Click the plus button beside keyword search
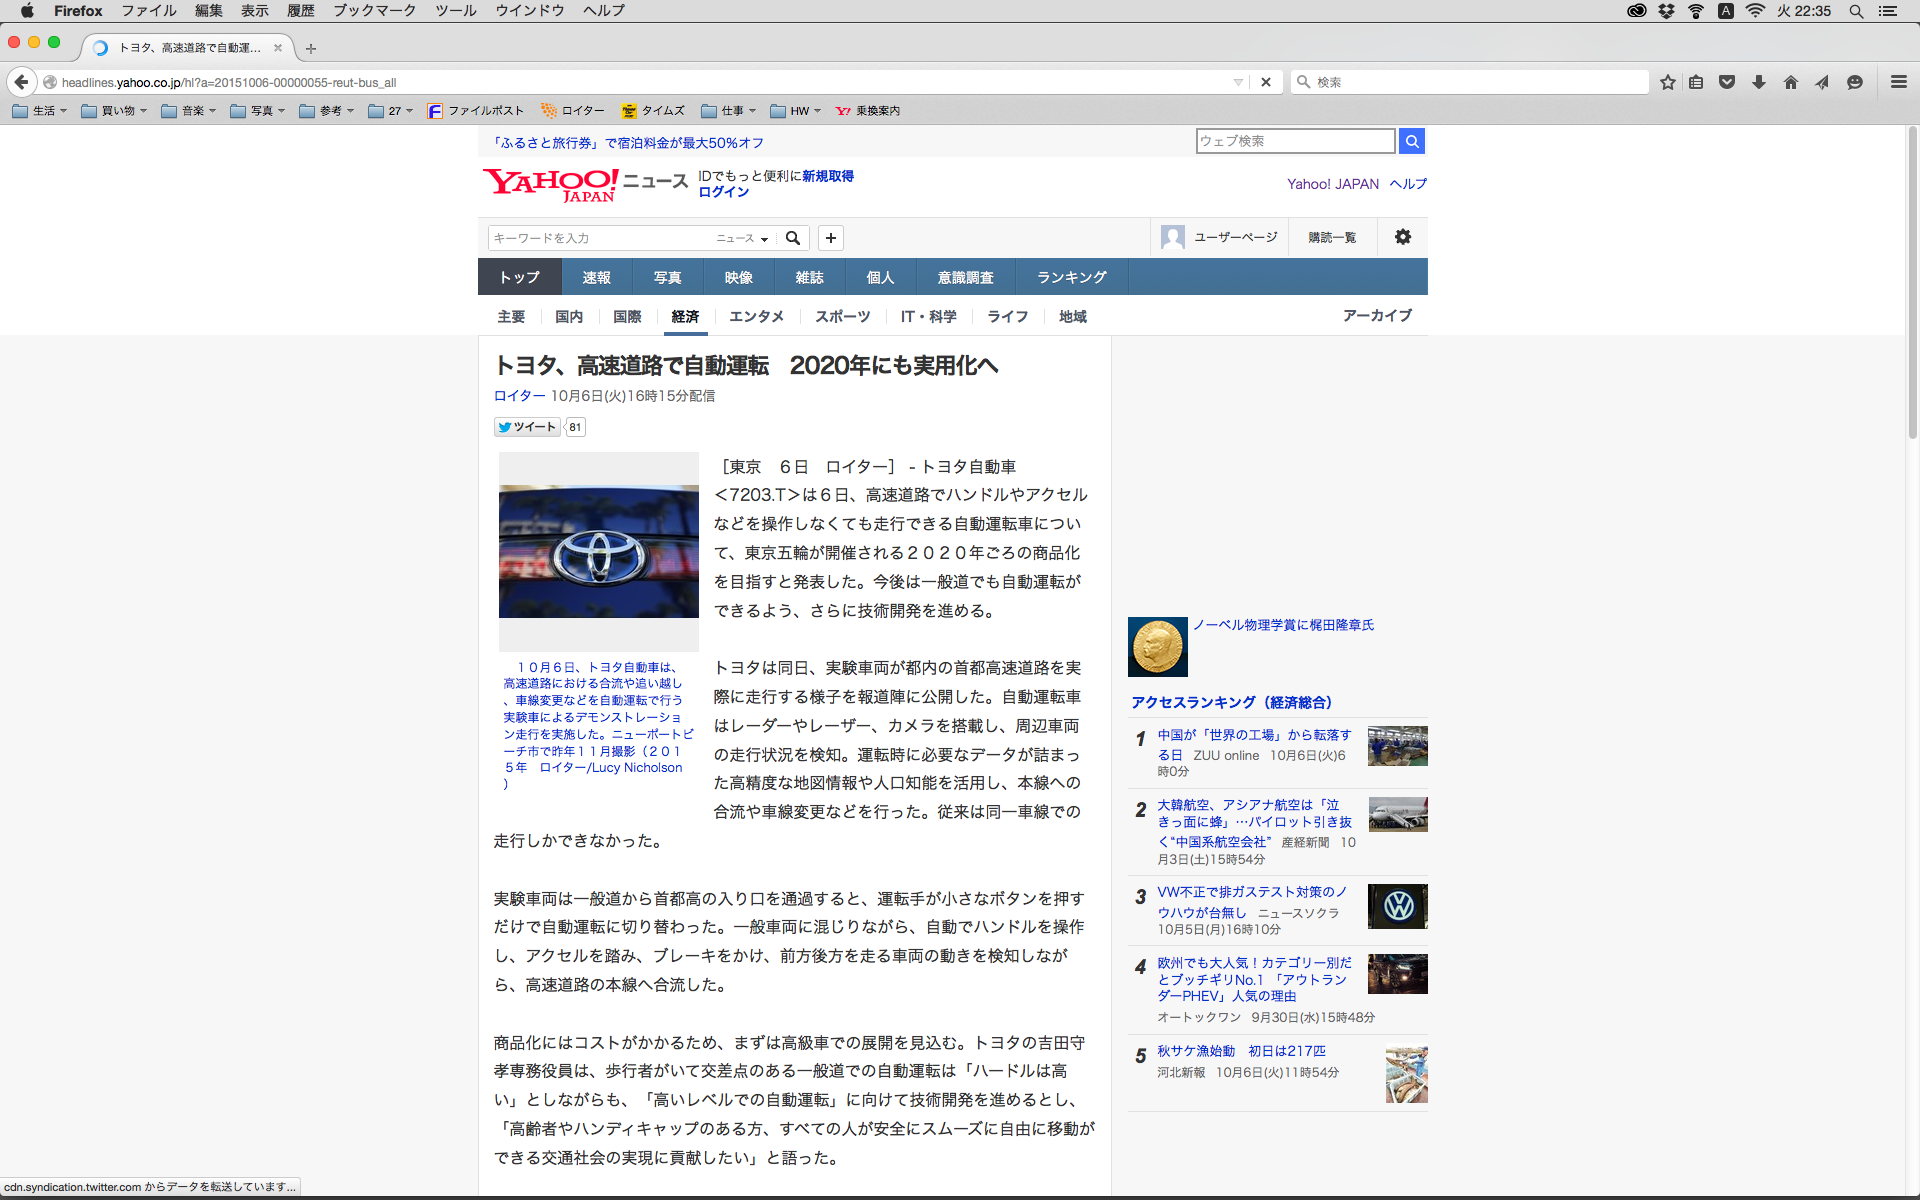 point(830,238)
